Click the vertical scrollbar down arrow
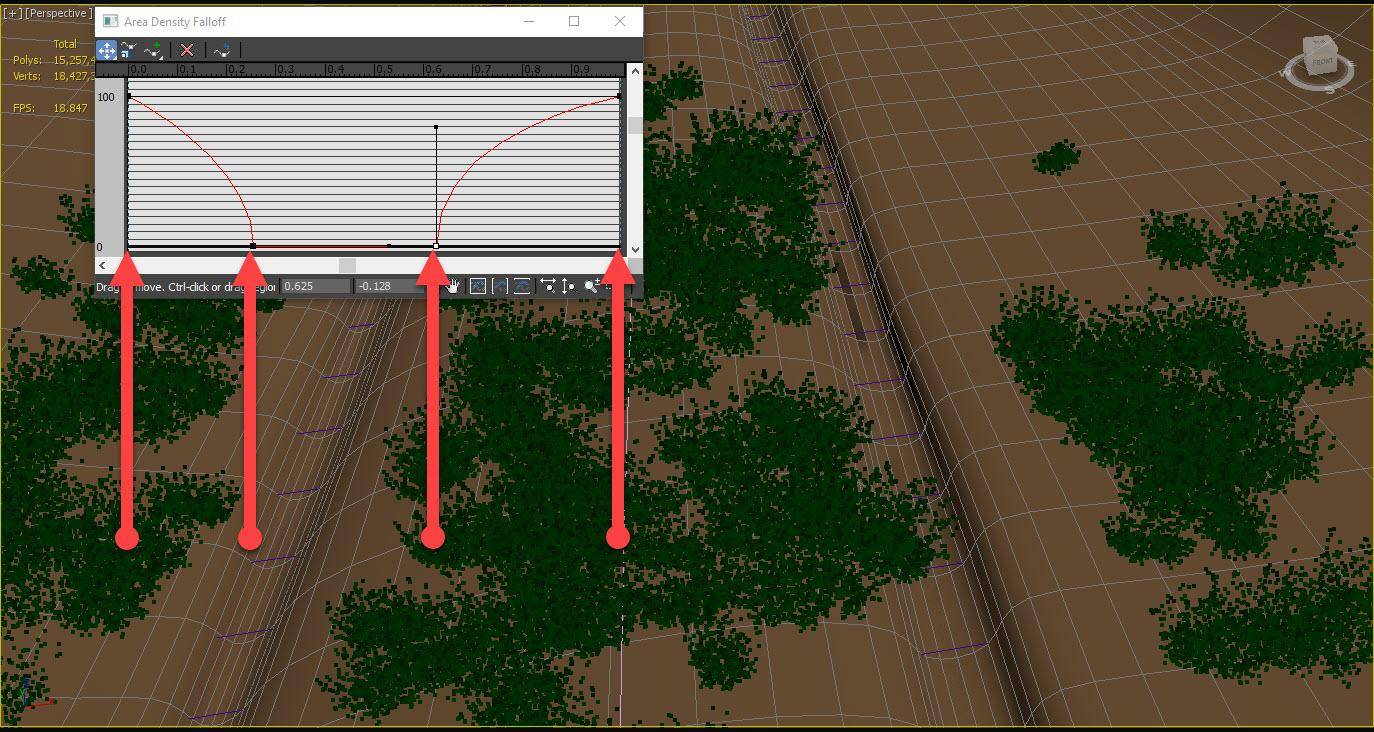Image resolution: width=1374 pixels, height=732 pixels. click(634, 249)
